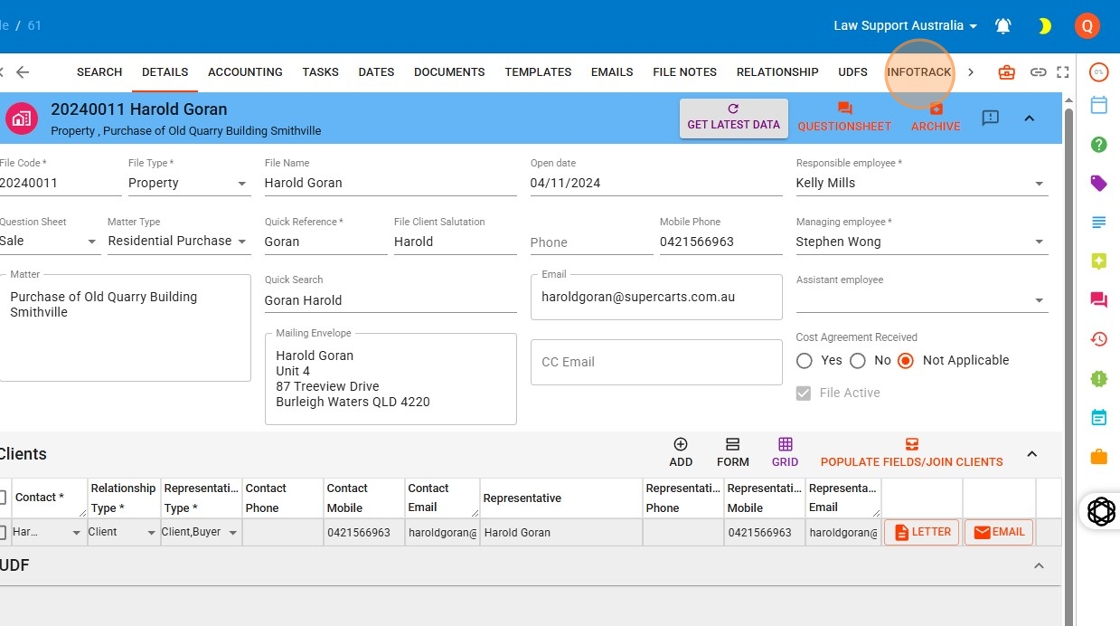Switch to the Accounting tab
The height and width of the screenshot is (626, 1120).
pos(245,72)
